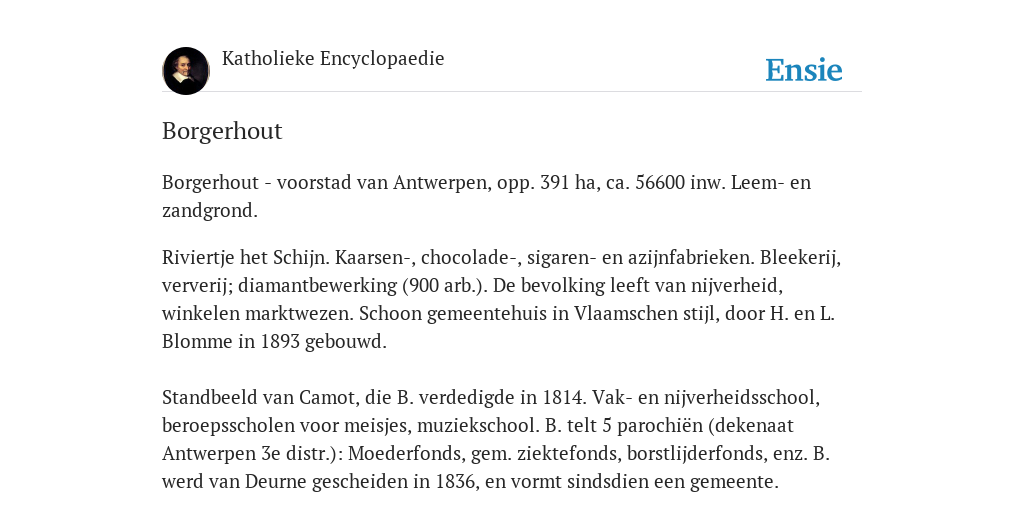Click the paragraph starting 'Riviertje het Schijn'
The image size is (1024, 512).
pyautogui.click(x=502, y=299)
